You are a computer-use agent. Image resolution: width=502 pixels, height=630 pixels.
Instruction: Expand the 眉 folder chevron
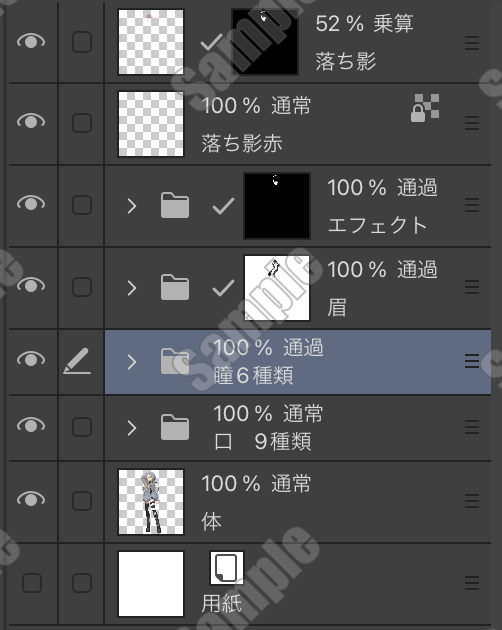click(131, 288)
